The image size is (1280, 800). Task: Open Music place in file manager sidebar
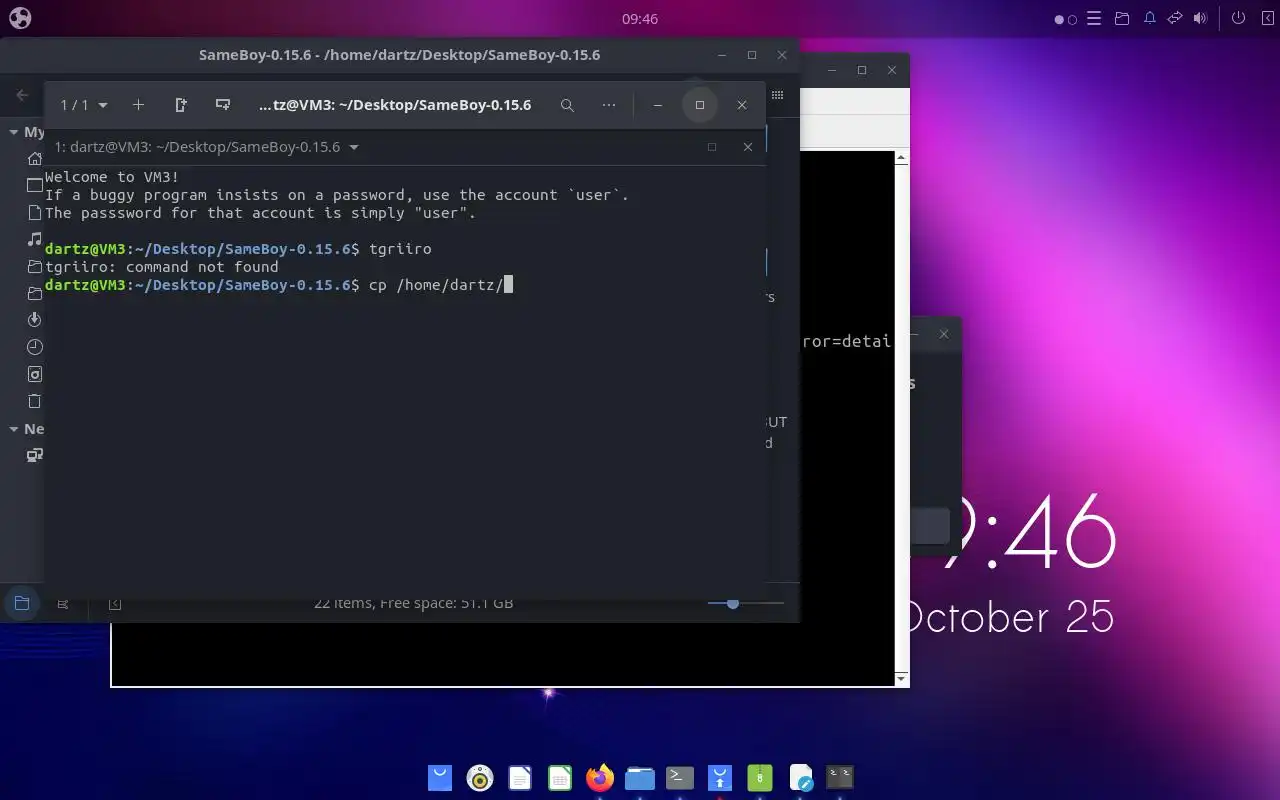point(35,240)
